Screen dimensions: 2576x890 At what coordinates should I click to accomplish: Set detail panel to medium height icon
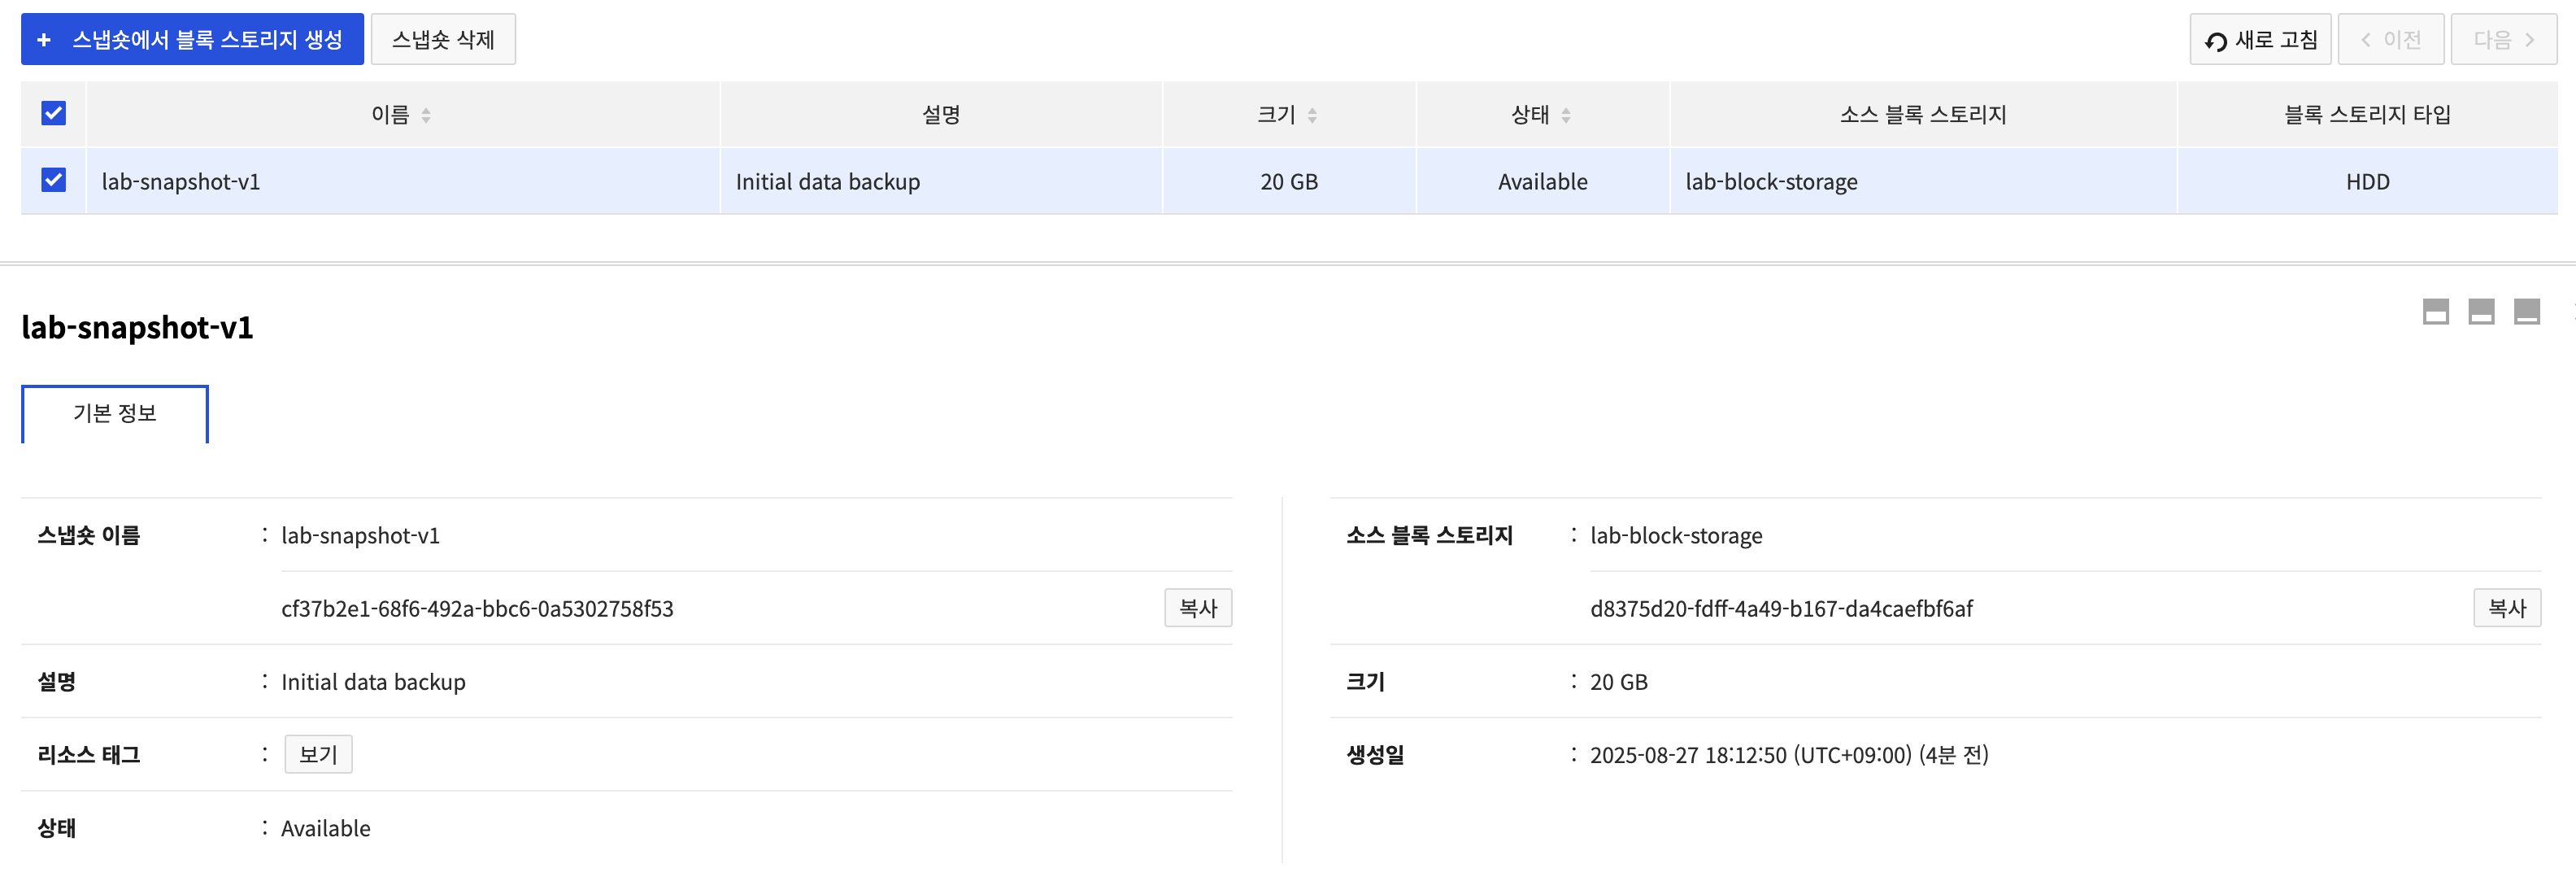pos(2481,312)
